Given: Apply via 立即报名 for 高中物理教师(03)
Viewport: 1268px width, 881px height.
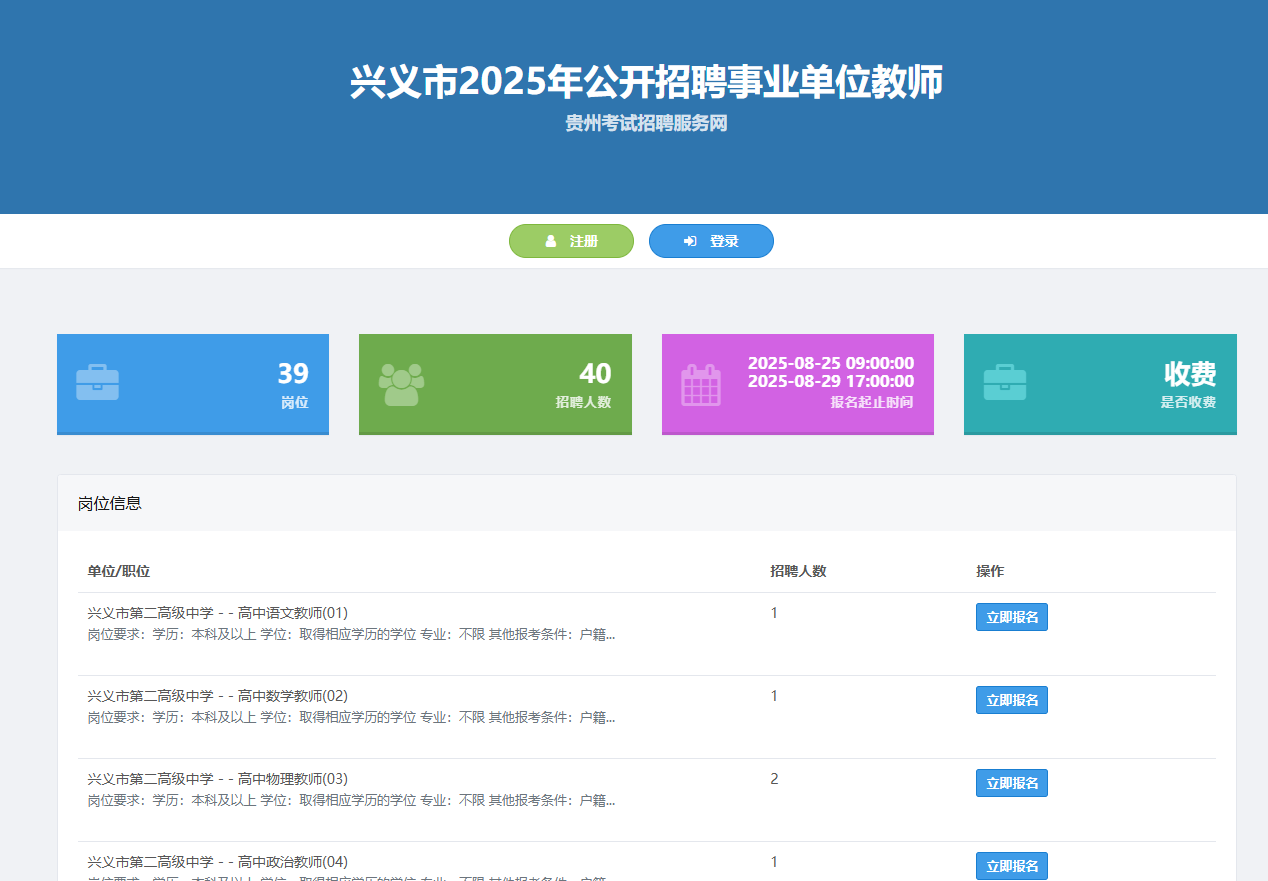Looking at the screenshot, I should (x=1011, y=783).
